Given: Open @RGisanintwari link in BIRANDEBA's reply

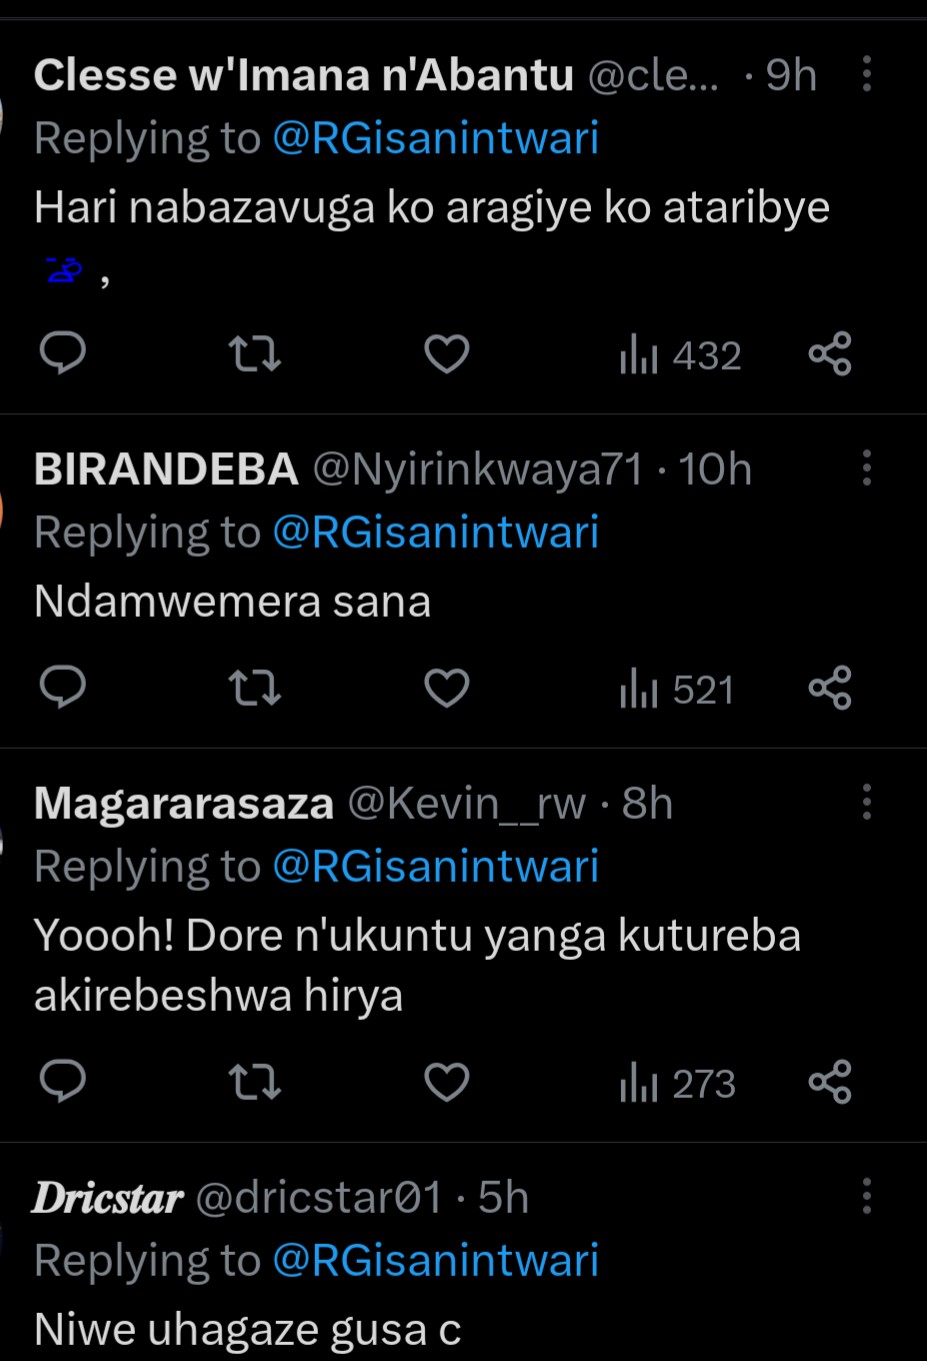Looking at the screenshot, I should click(x=435, y=532).
